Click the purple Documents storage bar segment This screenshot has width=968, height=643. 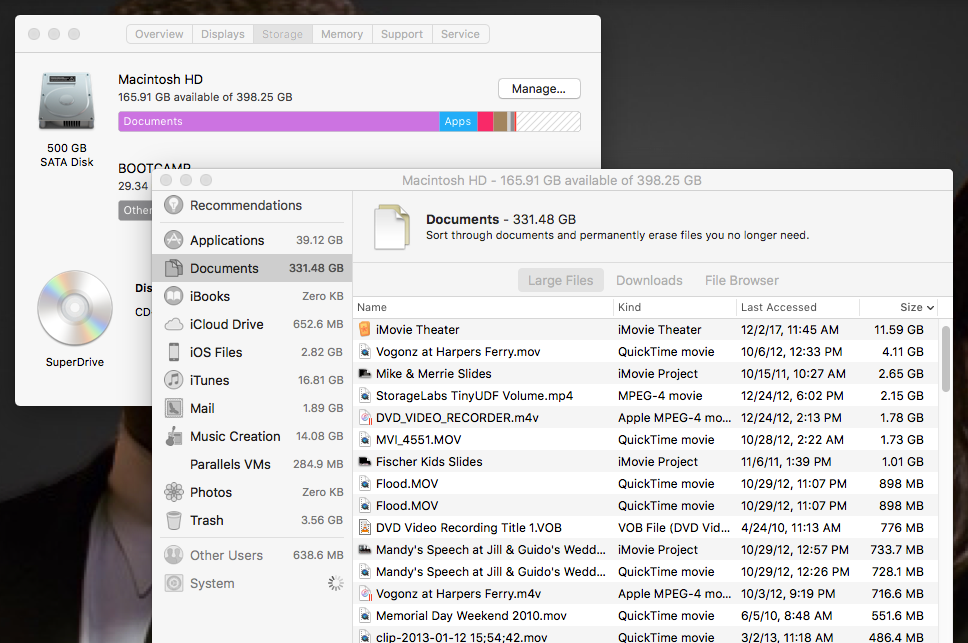coord(278,122)
